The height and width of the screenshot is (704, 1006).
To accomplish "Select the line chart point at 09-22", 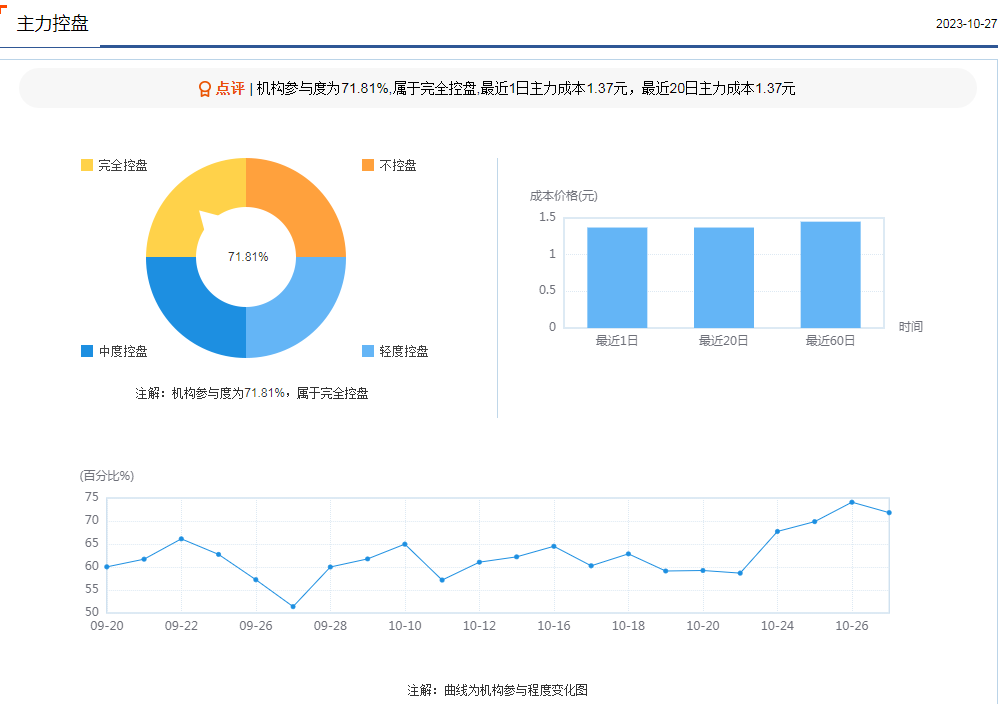I will [181, 539].
